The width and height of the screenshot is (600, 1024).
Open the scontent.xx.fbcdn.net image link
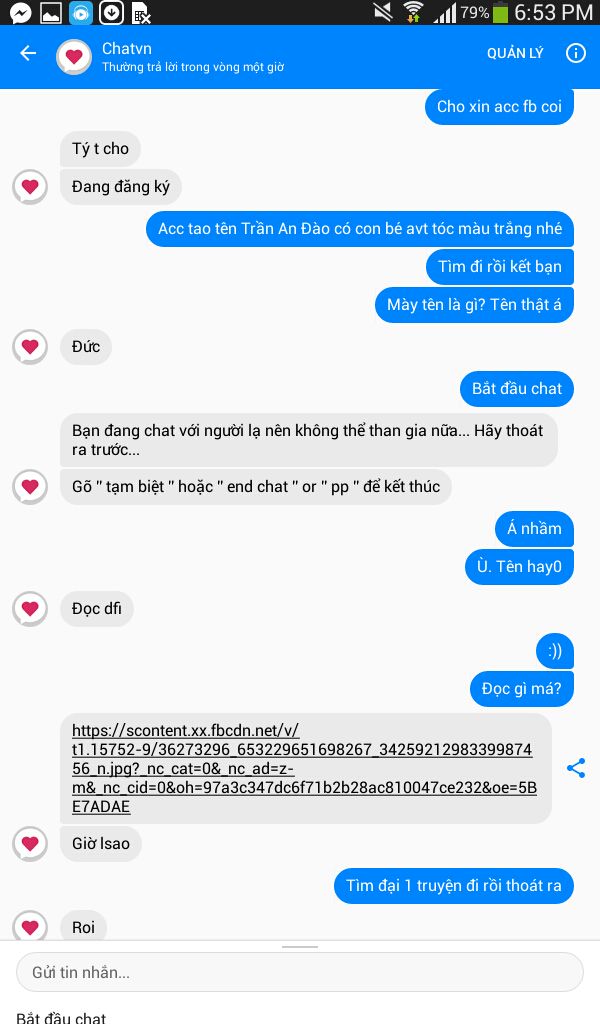(306, 768)
